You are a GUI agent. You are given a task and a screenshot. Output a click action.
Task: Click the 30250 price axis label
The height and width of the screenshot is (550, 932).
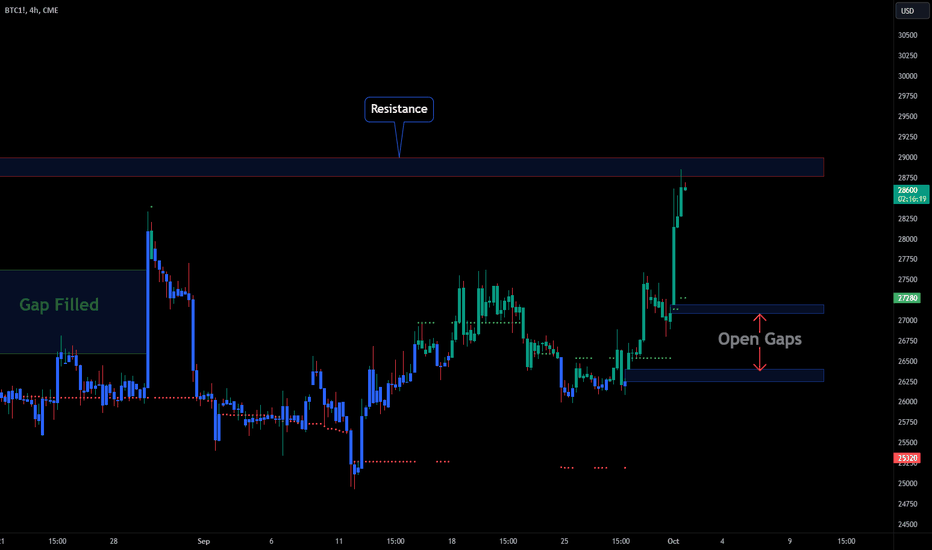point(907,55)
